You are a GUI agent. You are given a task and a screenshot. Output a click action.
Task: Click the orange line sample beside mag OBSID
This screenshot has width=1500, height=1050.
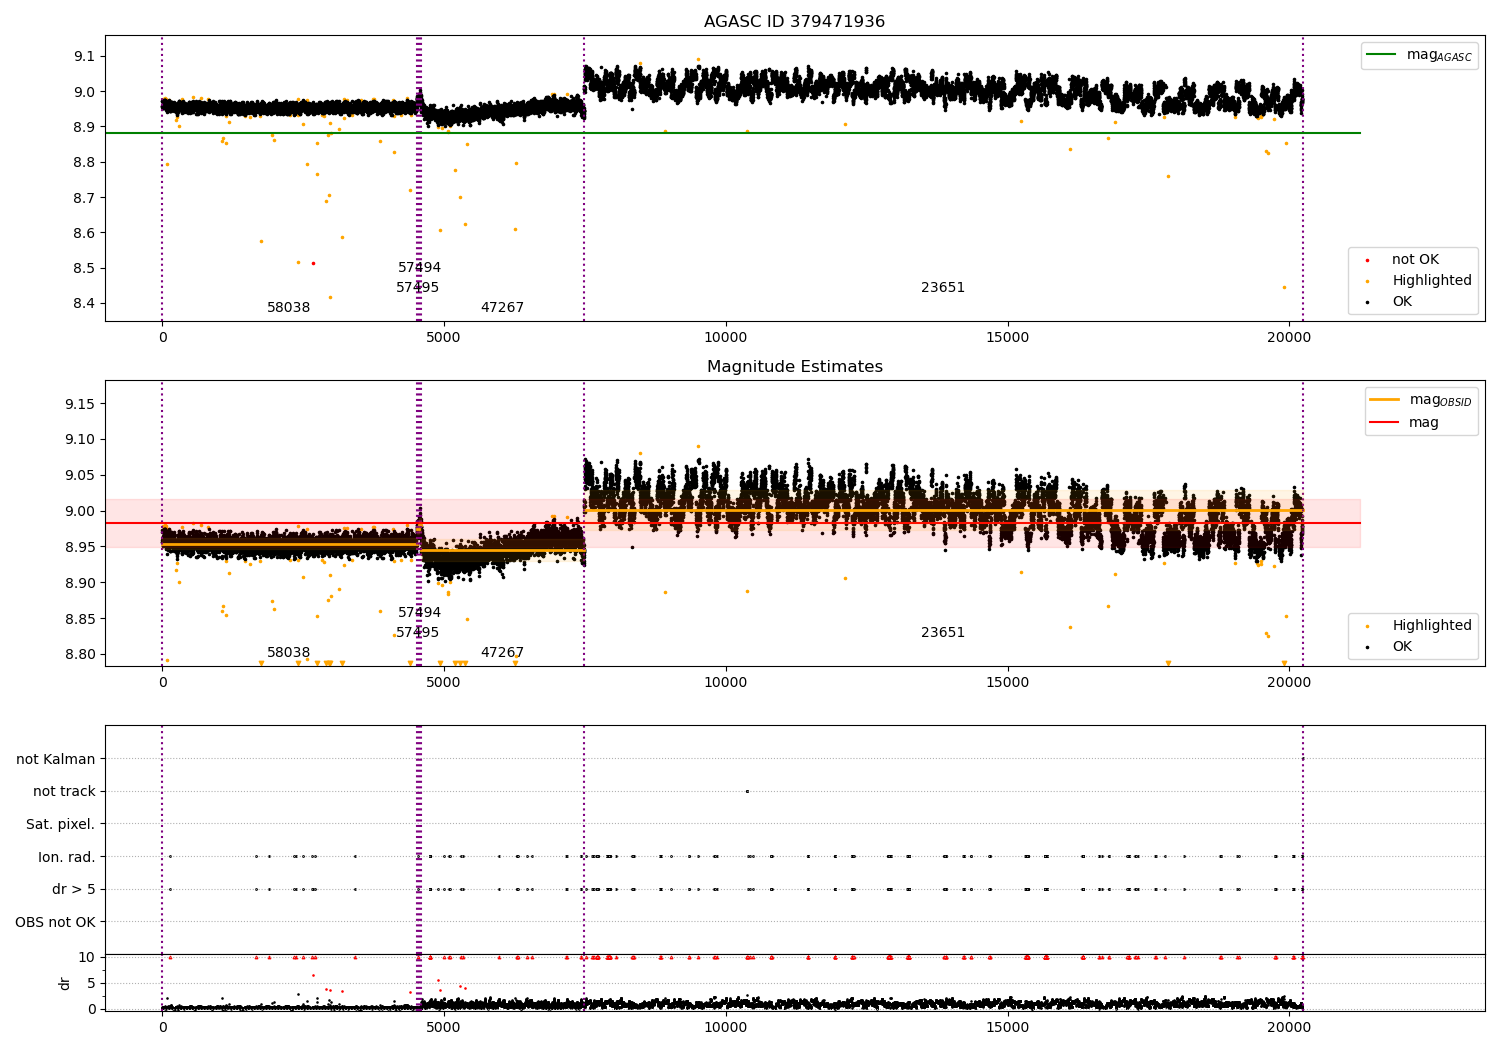pos(1385,400)
